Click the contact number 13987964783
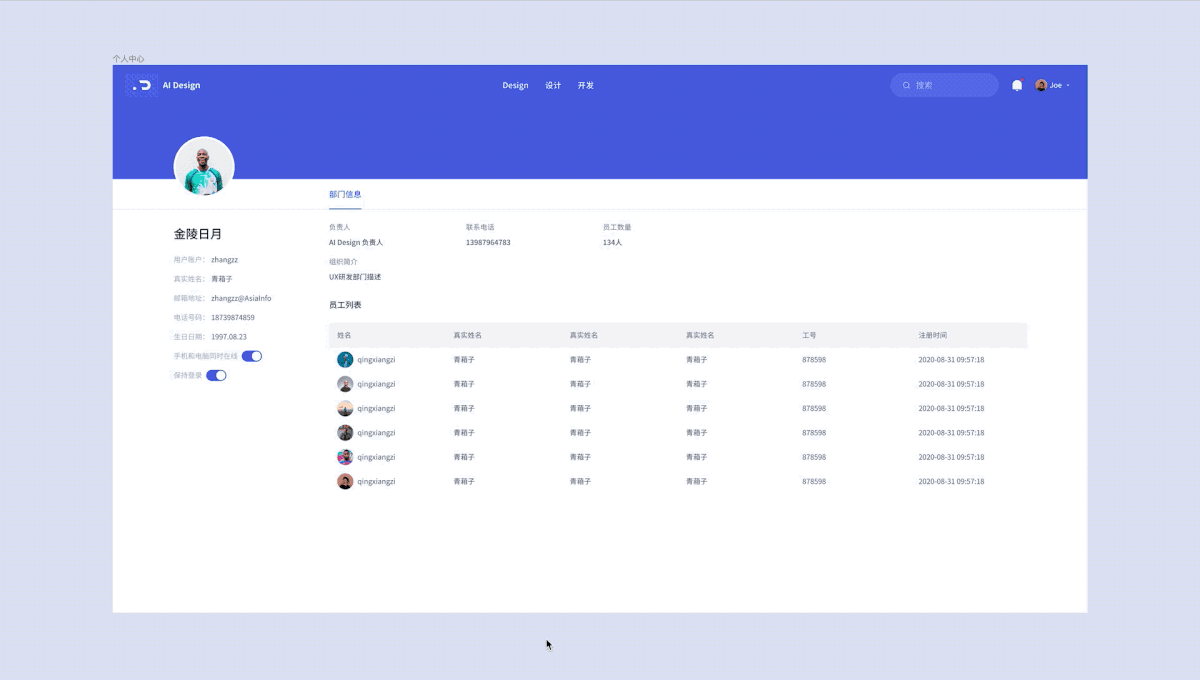 click(x=488, y=242)
